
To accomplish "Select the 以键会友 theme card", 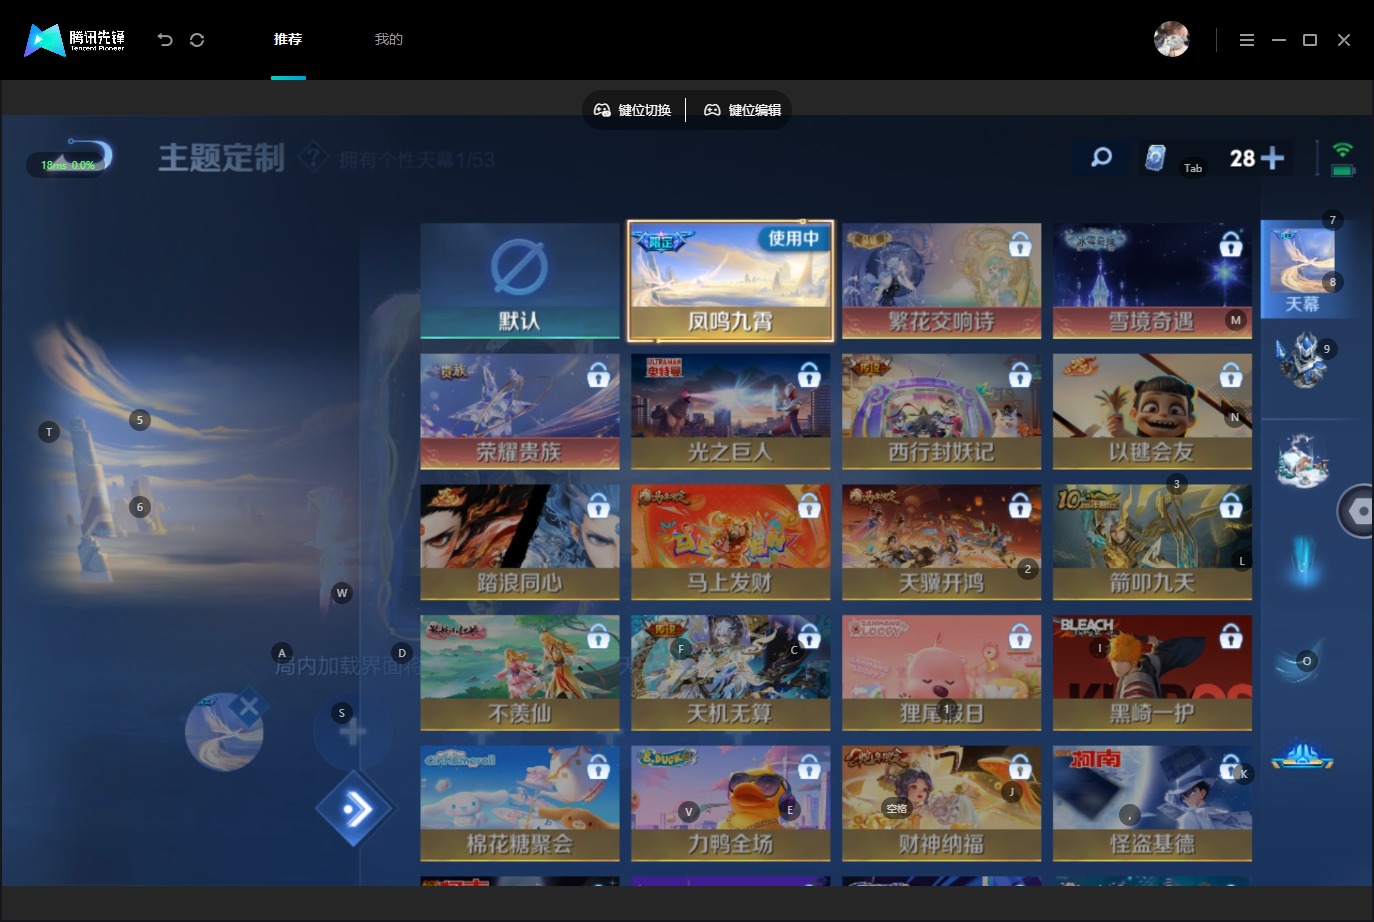I will click(1152, 411).
